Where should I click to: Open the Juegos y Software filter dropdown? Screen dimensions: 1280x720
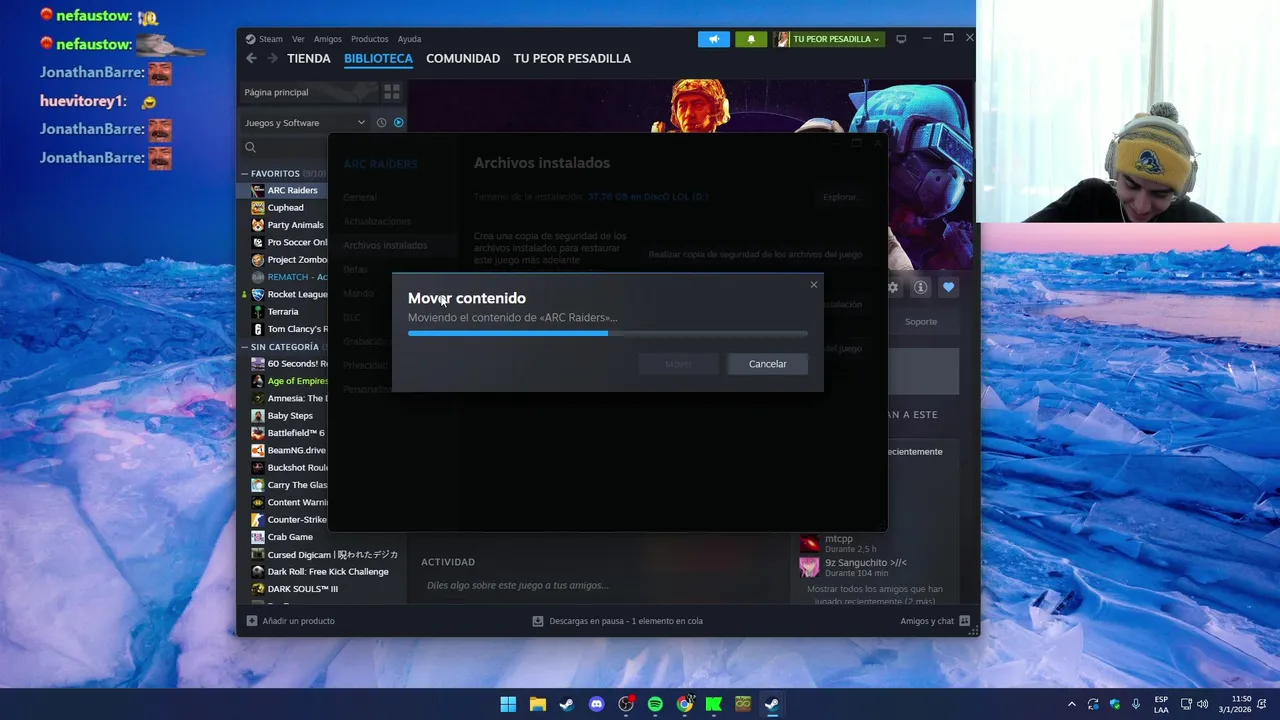pyautogui.click(x=305, y=123)
